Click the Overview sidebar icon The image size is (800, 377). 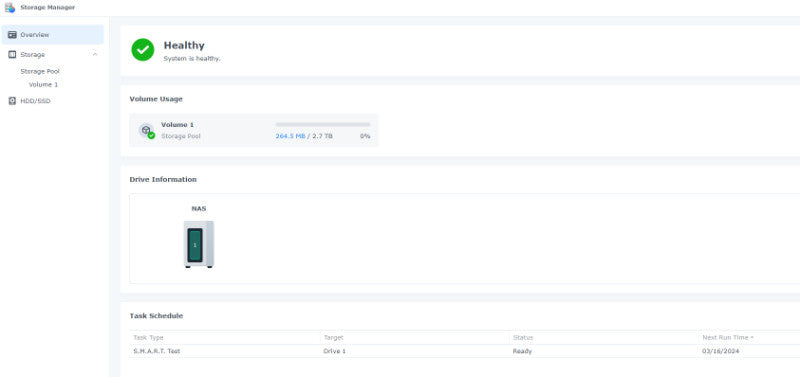[x=12, y=35]
